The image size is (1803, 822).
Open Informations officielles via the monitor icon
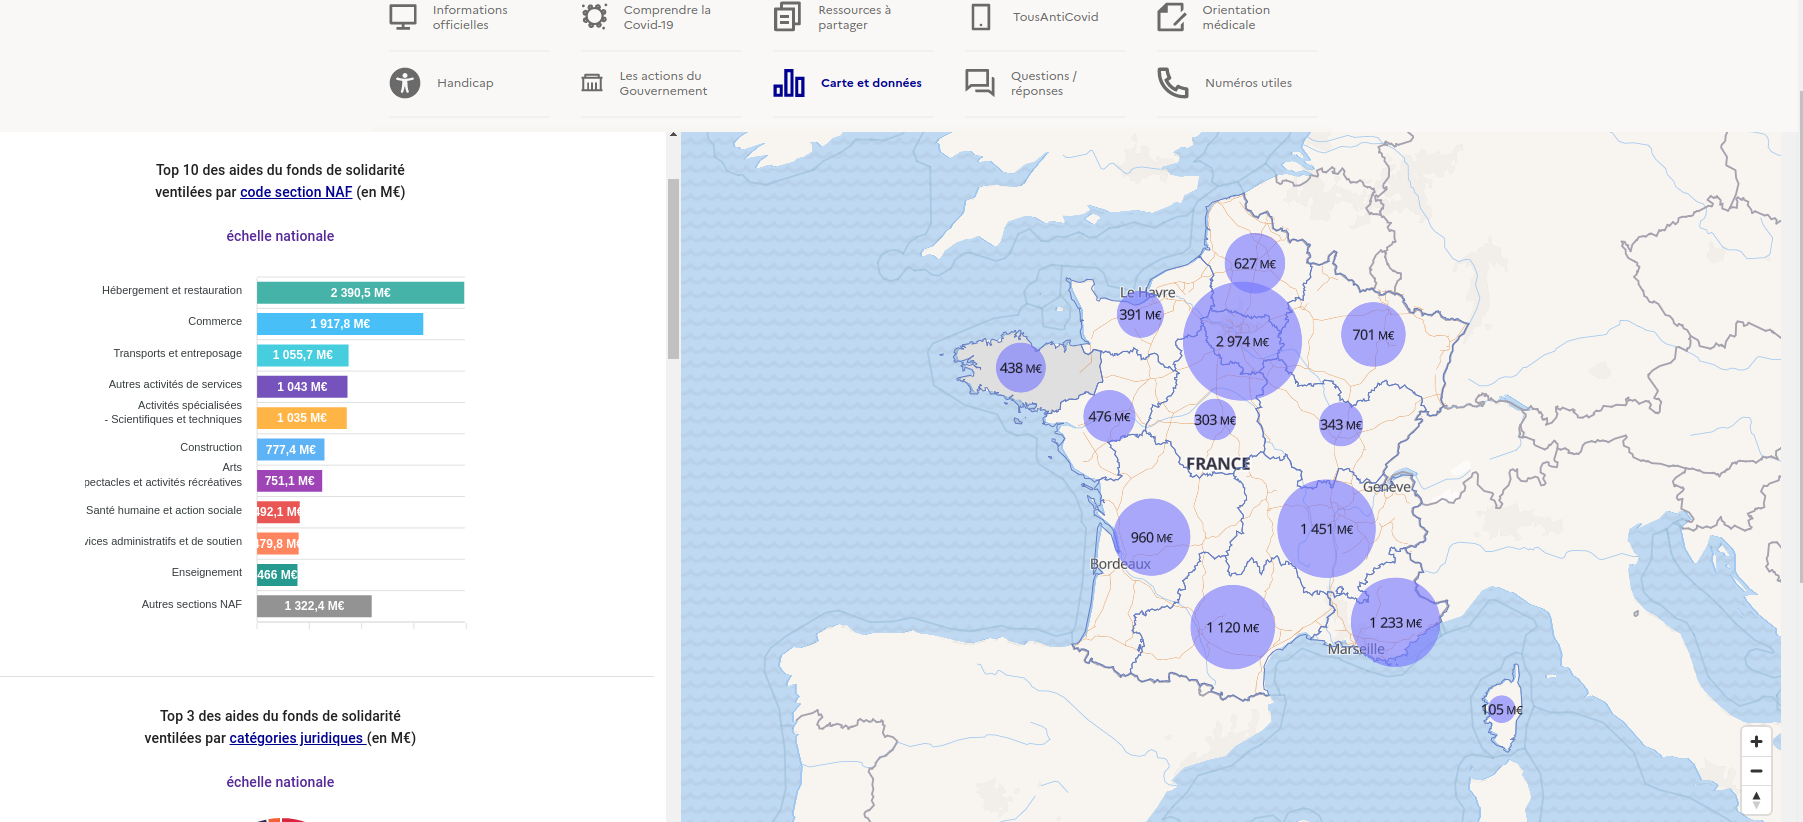[x=403, y=17]
